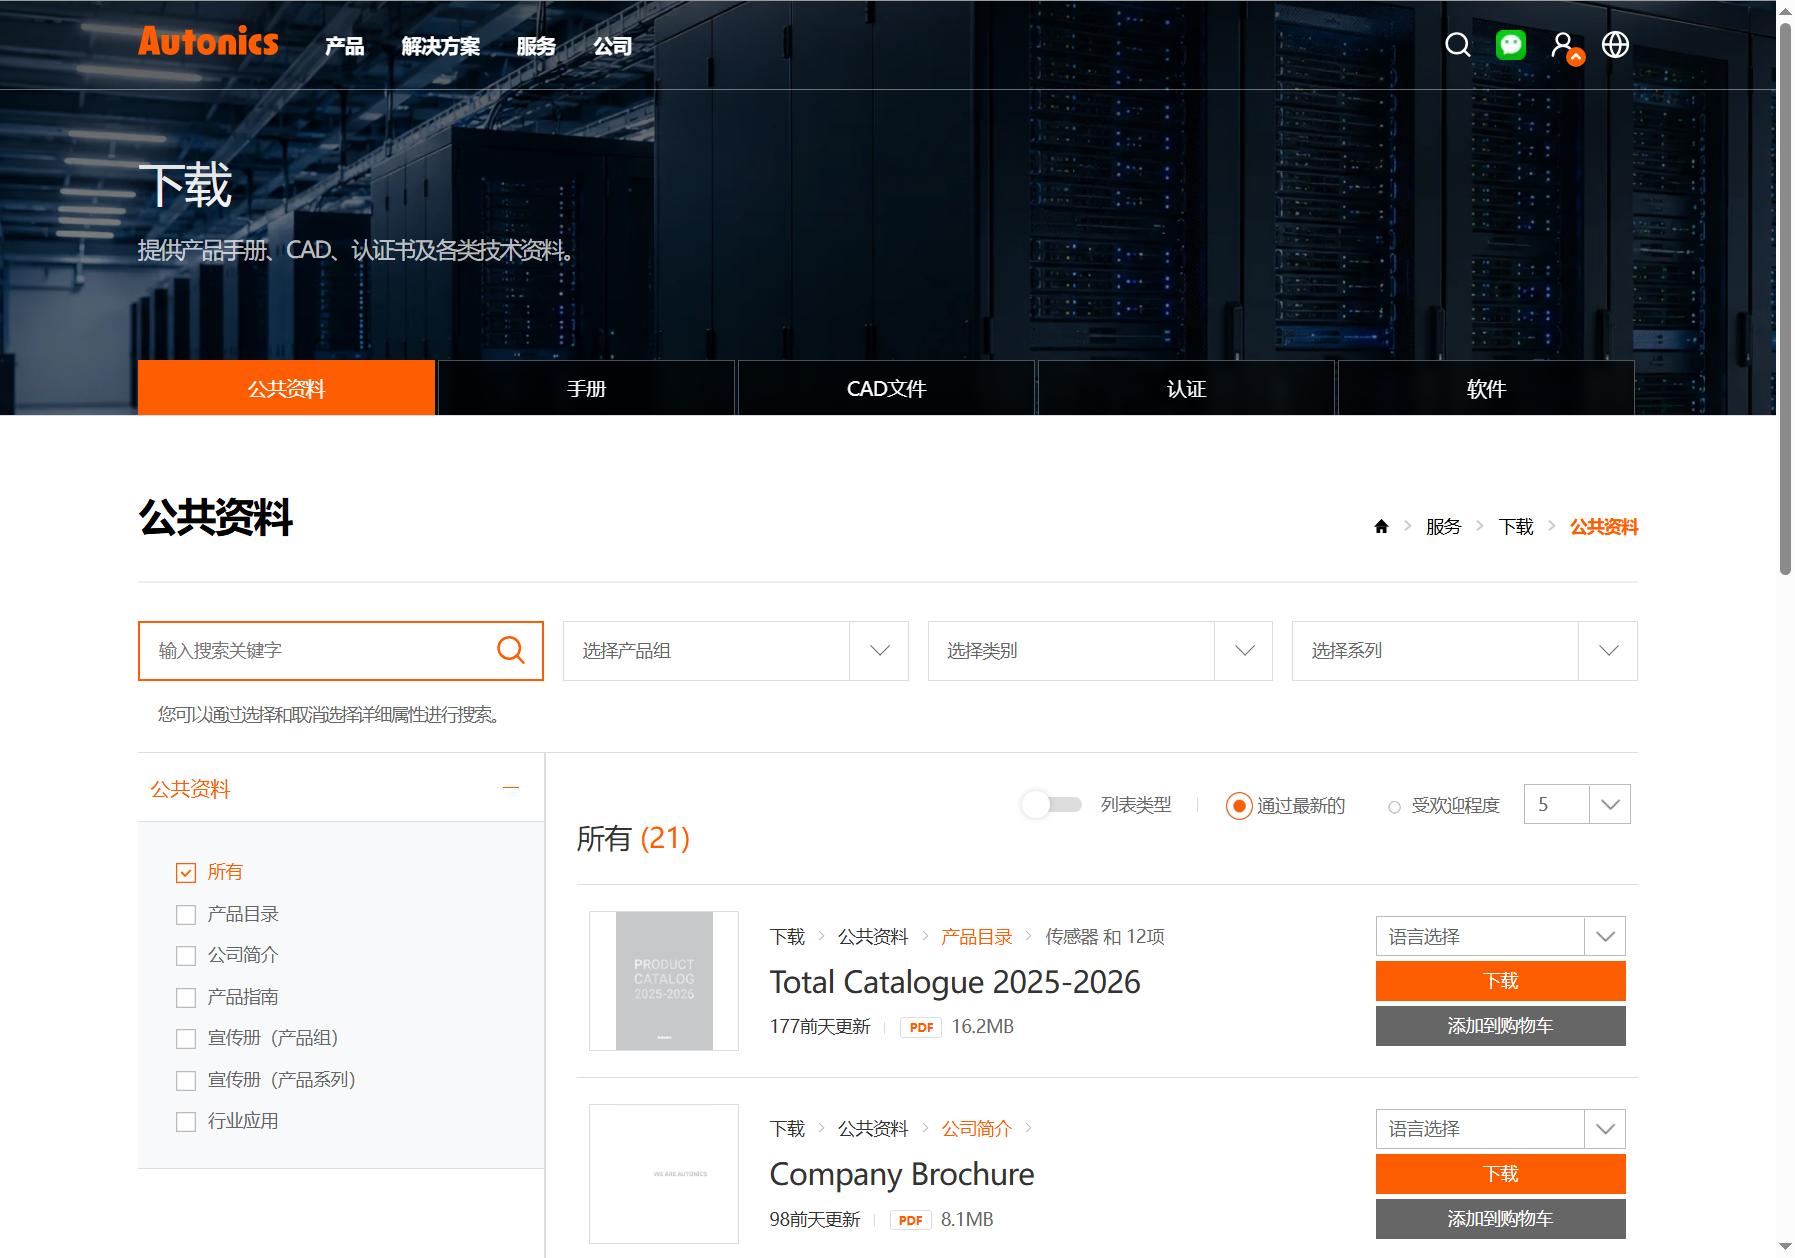Collapse the 公共资料 filter panel minus icon
Image resolution: width=1795 pixels, height=1258 pixels.
(511, 788)
